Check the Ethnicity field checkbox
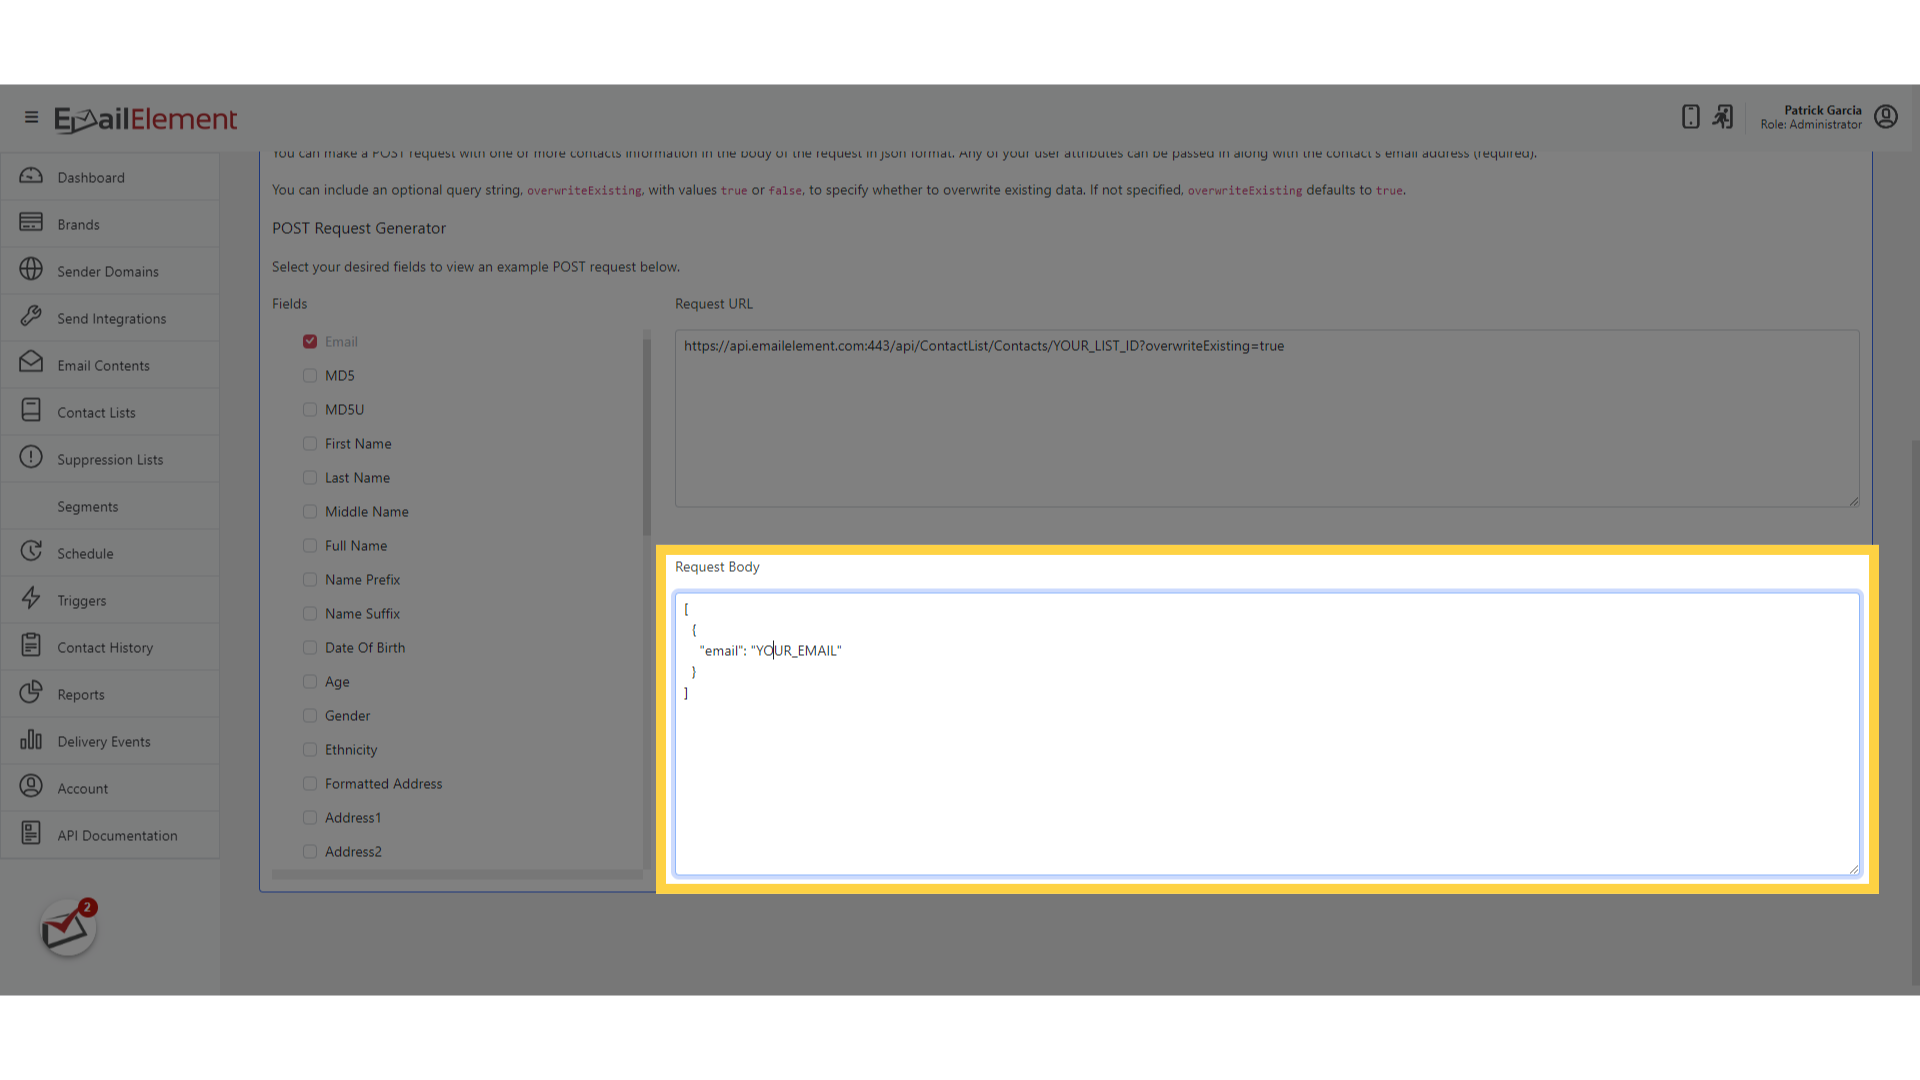The image size is (1920, 1080). [x=310, y=750]
